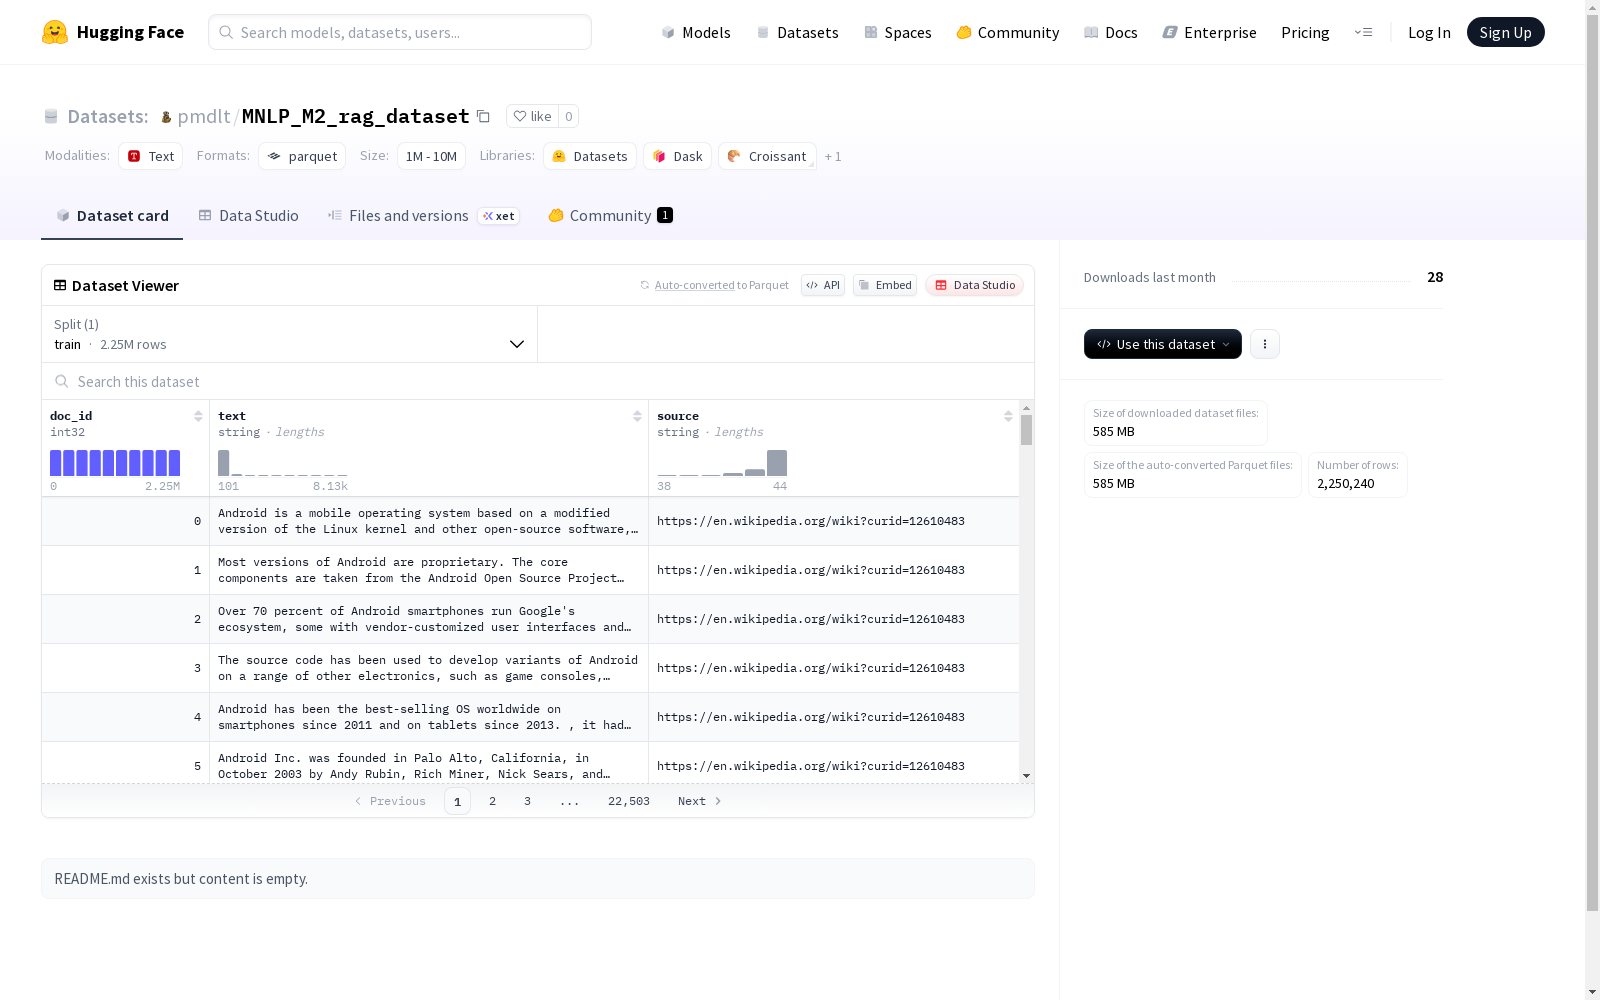Open the Pricing page
Viewport: 1600px width, 1000px height.
point(1305,32)
